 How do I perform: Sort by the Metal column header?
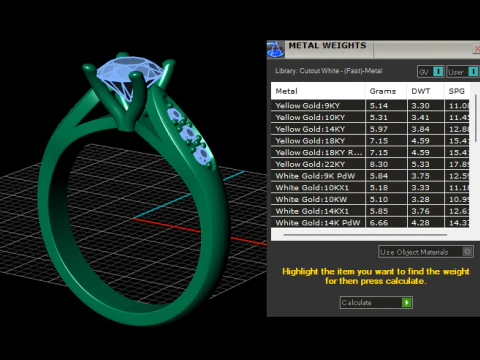(318, 91)
